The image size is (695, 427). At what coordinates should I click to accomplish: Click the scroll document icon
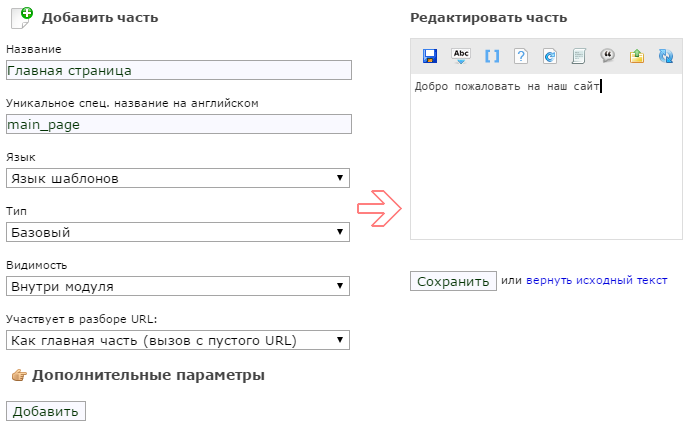(x=578, y=56)
